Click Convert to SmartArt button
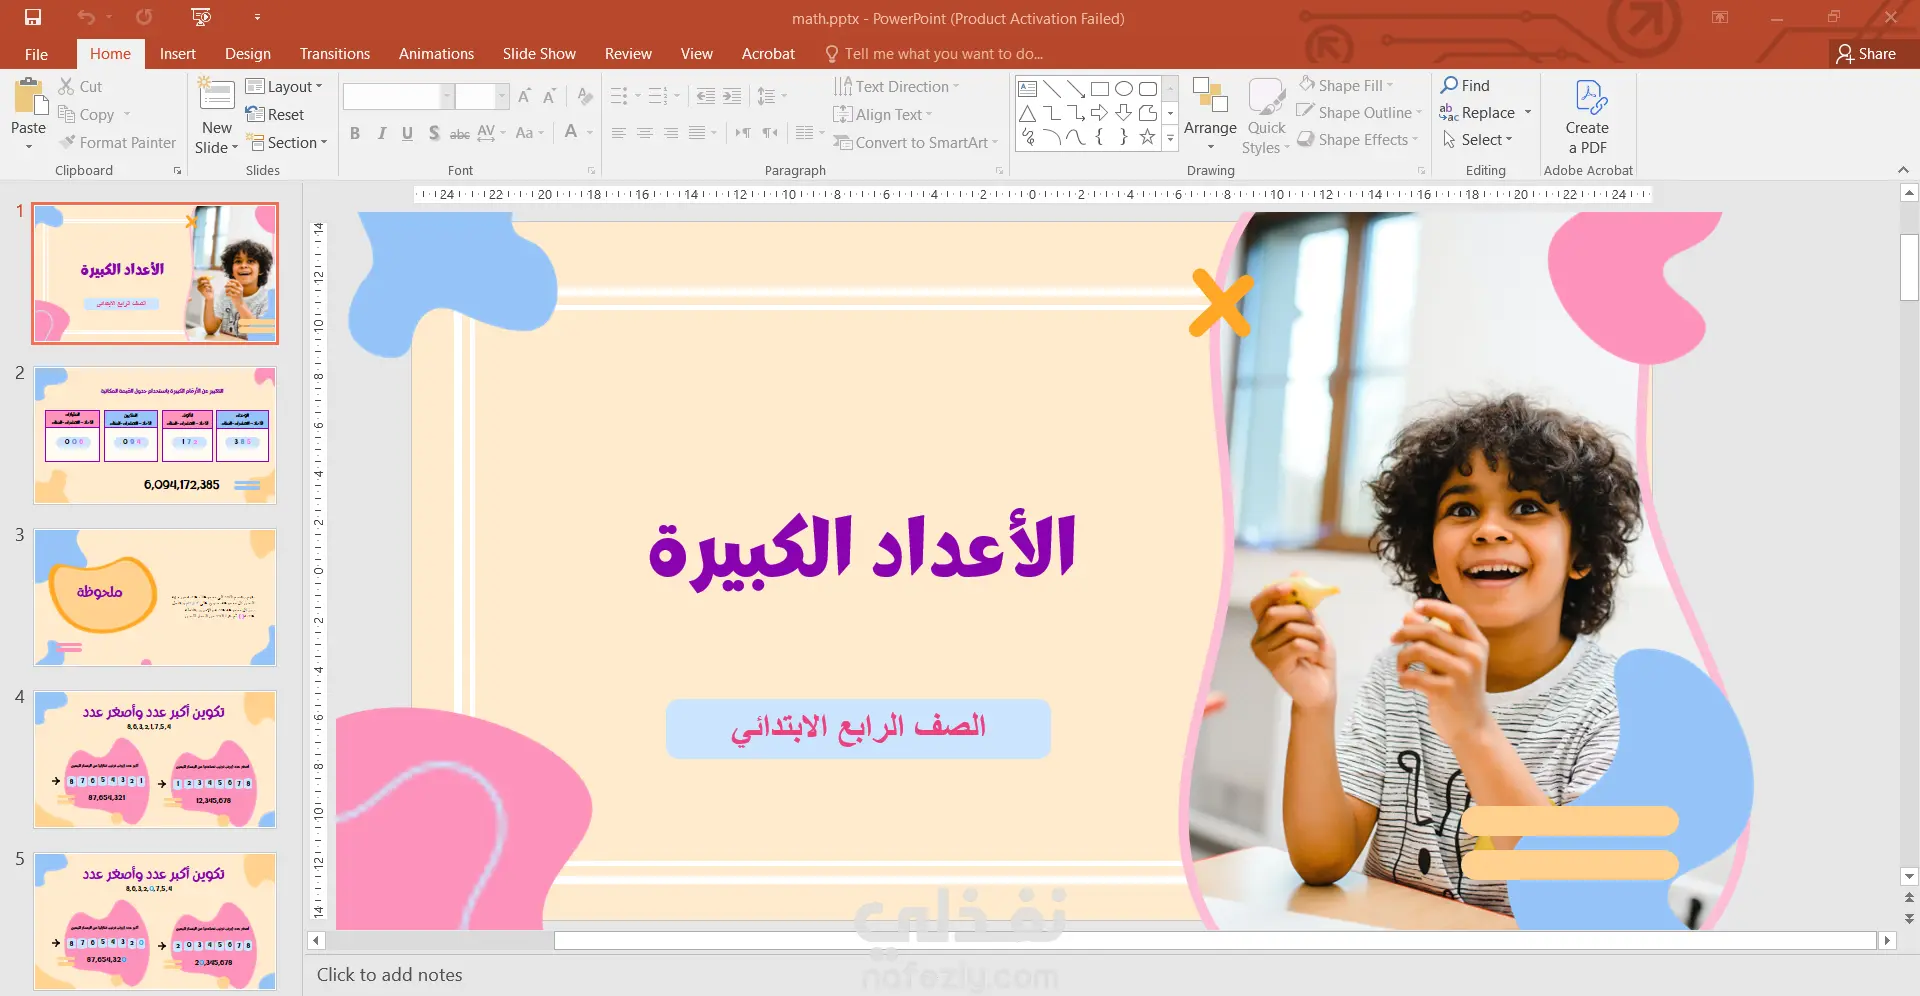The image size is (1920, 996). coord(915,143)
